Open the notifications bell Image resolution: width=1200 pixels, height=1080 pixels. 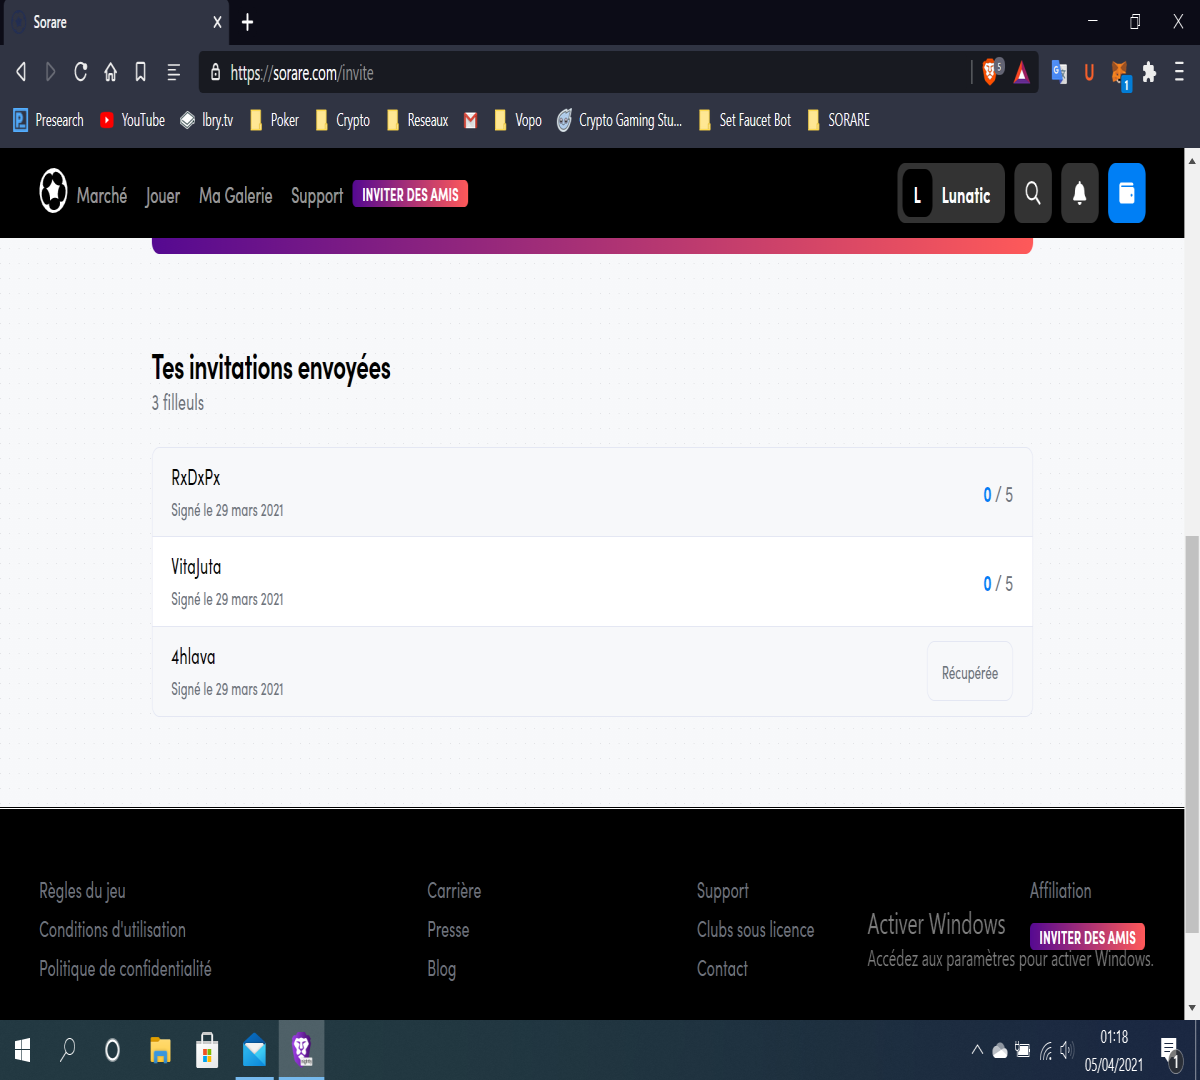[1080, 193]
